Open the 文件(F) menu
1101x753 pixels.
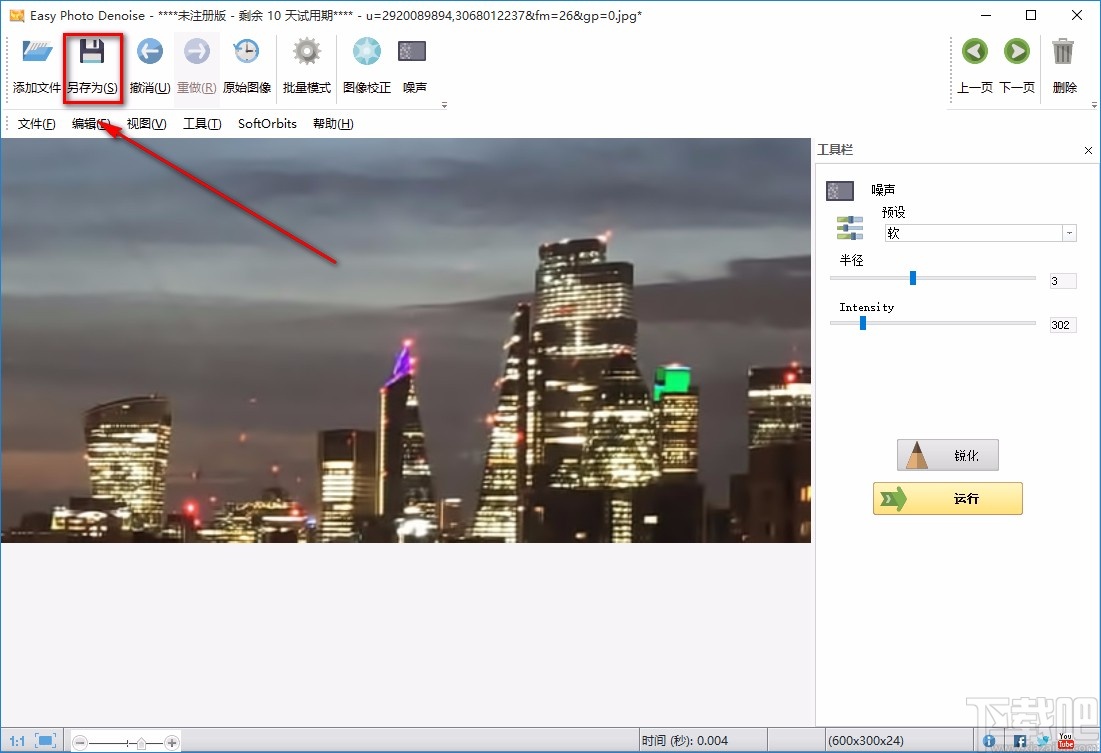pyautogui.click(x=37, y=124)
